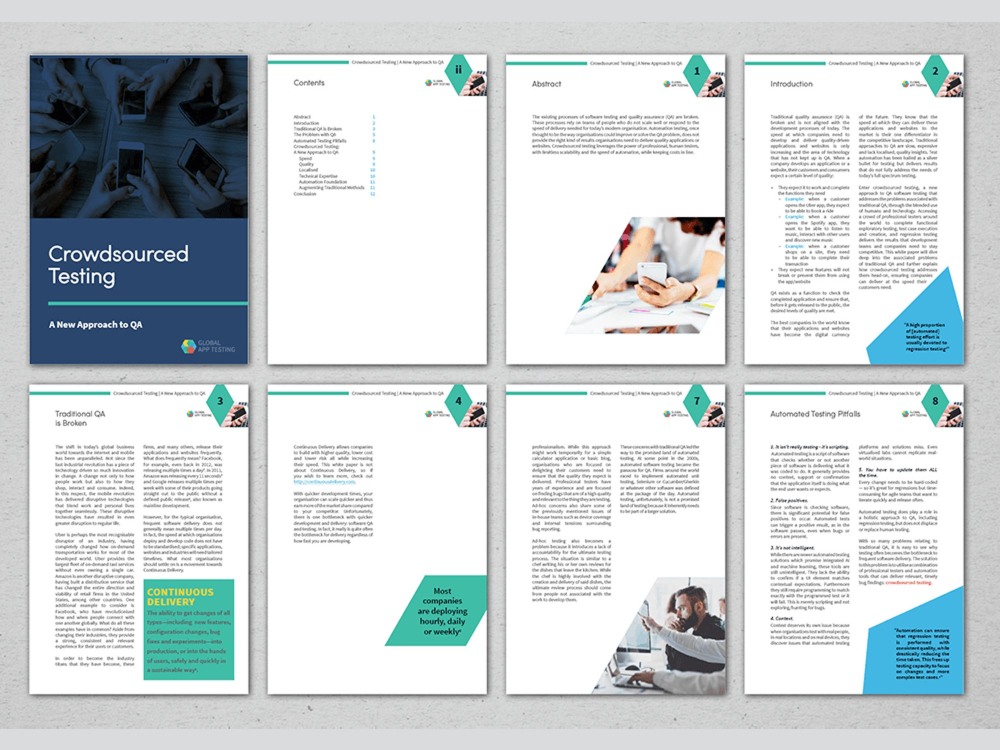This screenshot has width=1000, height=750.
Task: Click the logo on the Introduction page
Action: tap(914, 84)
